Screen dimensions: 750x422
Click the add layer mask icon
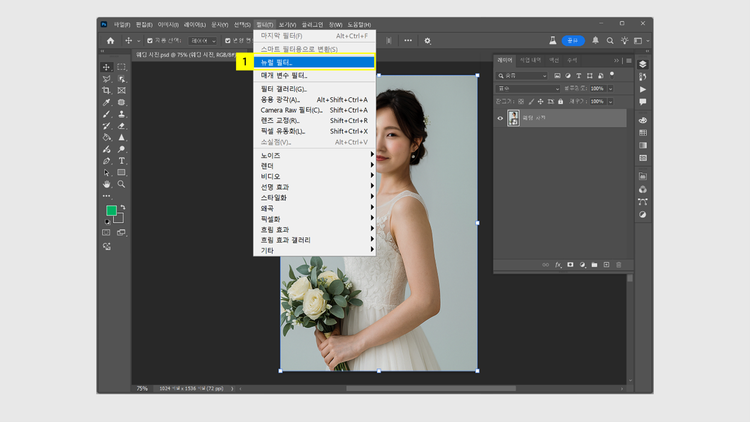coord(570,265)
